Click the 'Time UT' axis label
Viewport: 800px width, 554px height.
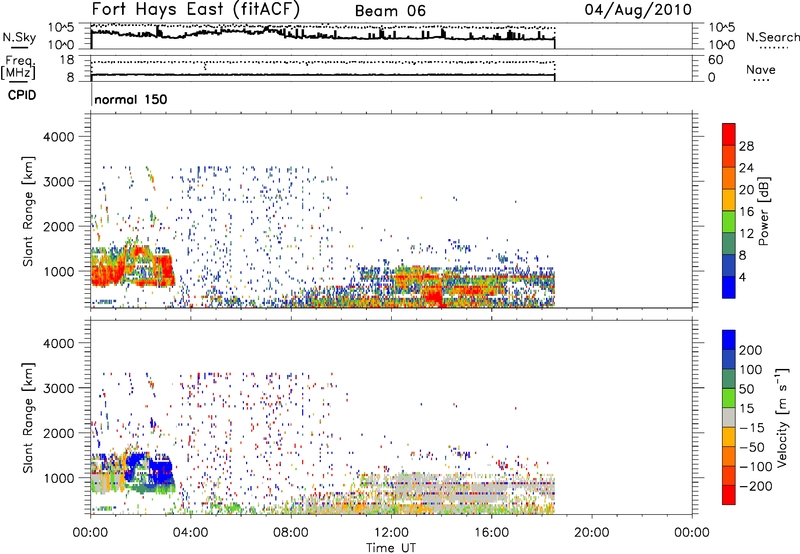pyautogui.click(x=391, y=548)
